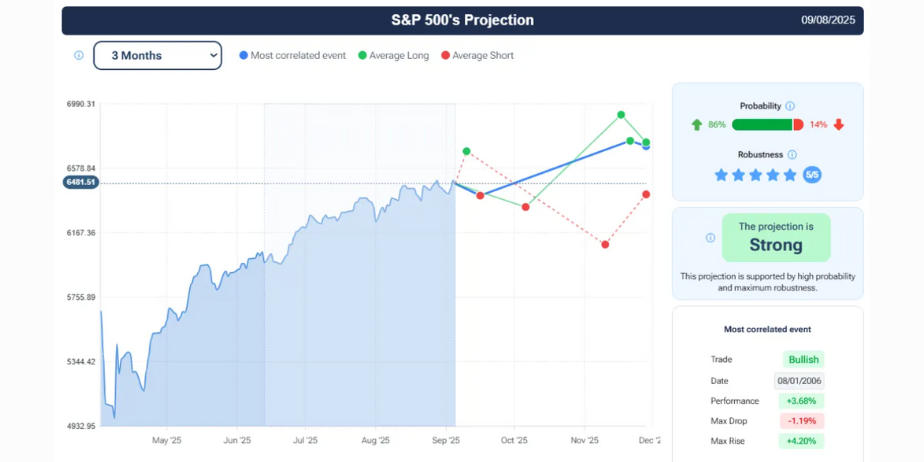Image resolution: width=924 pixels, height=462 pixels.
Task: Click the 6481.51 current price label
Action: tap(81, 183)
